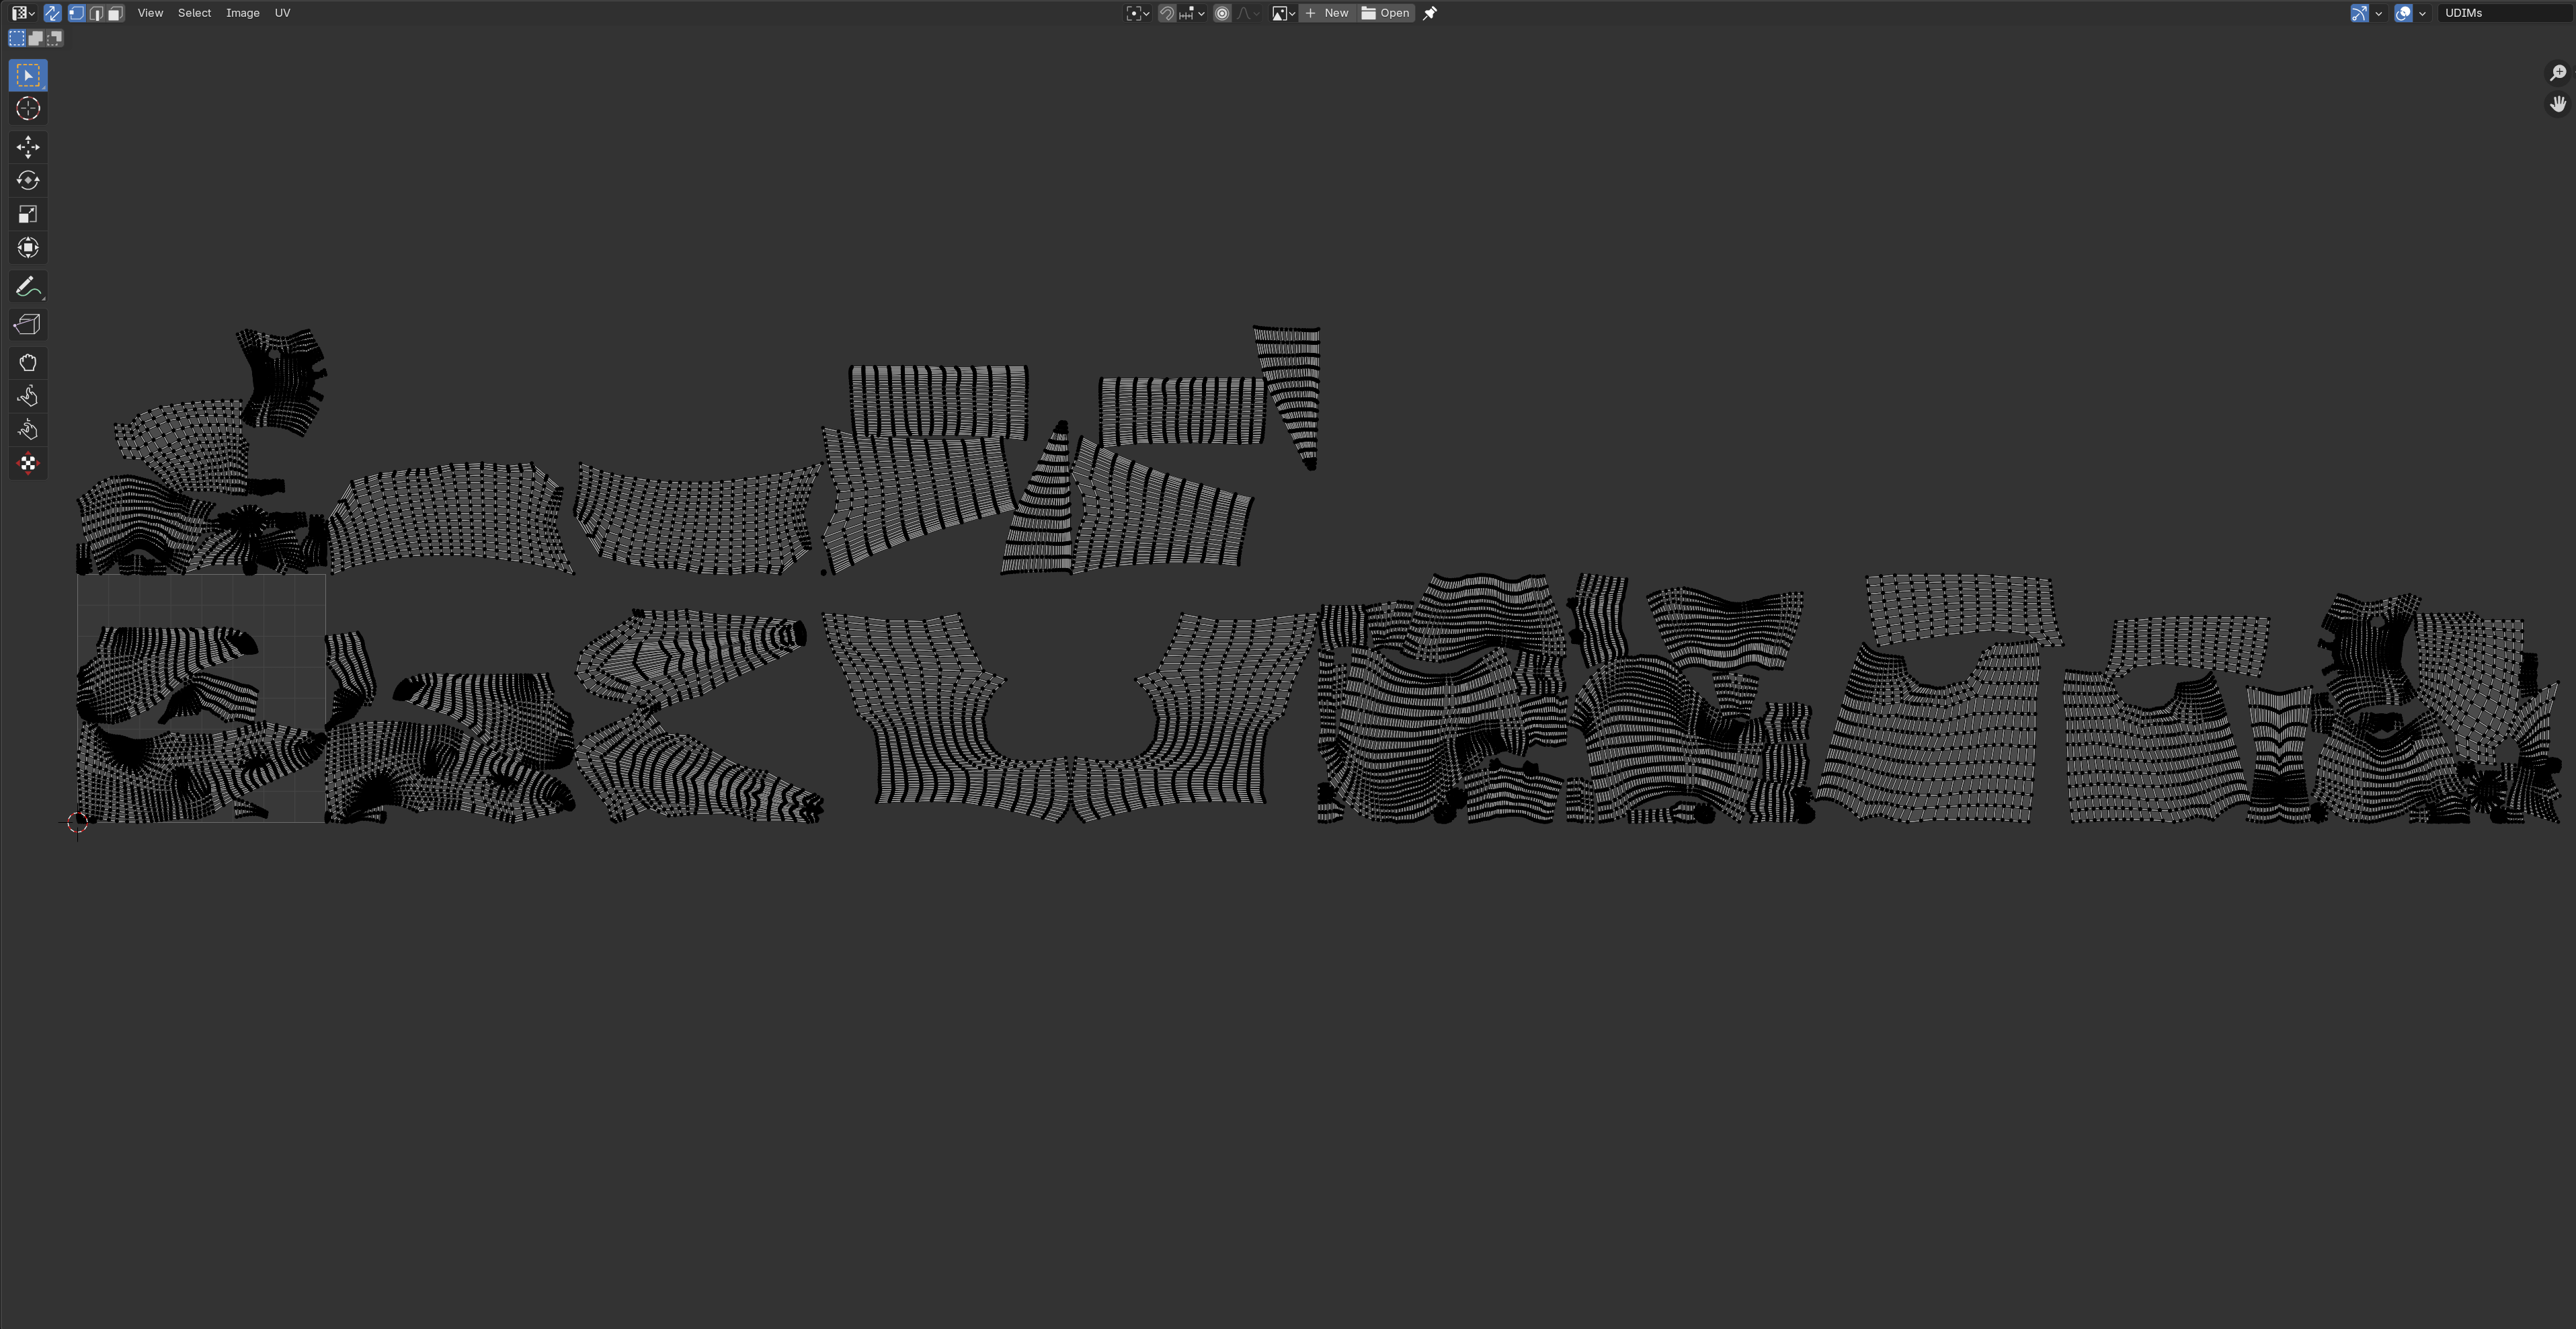Activate the Rip Region tool
This screenshot has width=2576, height=1329.
[28, 325]
